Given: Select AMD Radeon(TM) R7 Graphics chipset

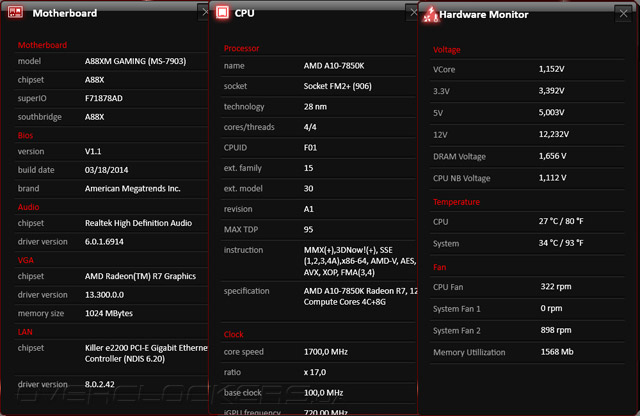Looking at the screenshot, I should [x=140, y=276].
